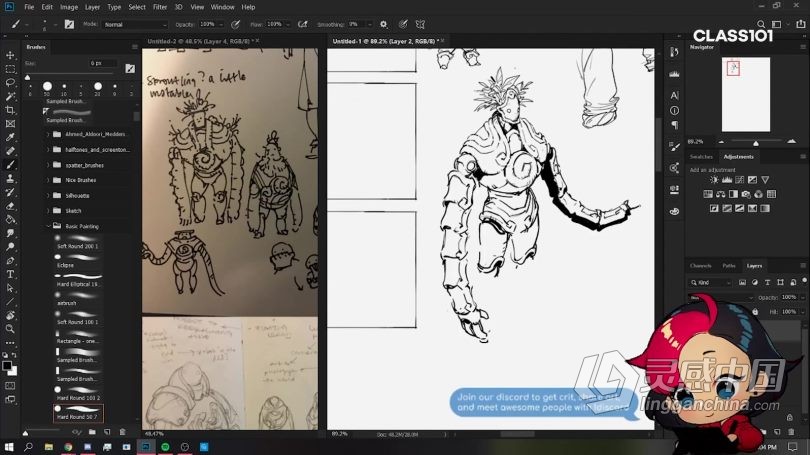Select the Clone Stamp tool

(x=10, y=179)
